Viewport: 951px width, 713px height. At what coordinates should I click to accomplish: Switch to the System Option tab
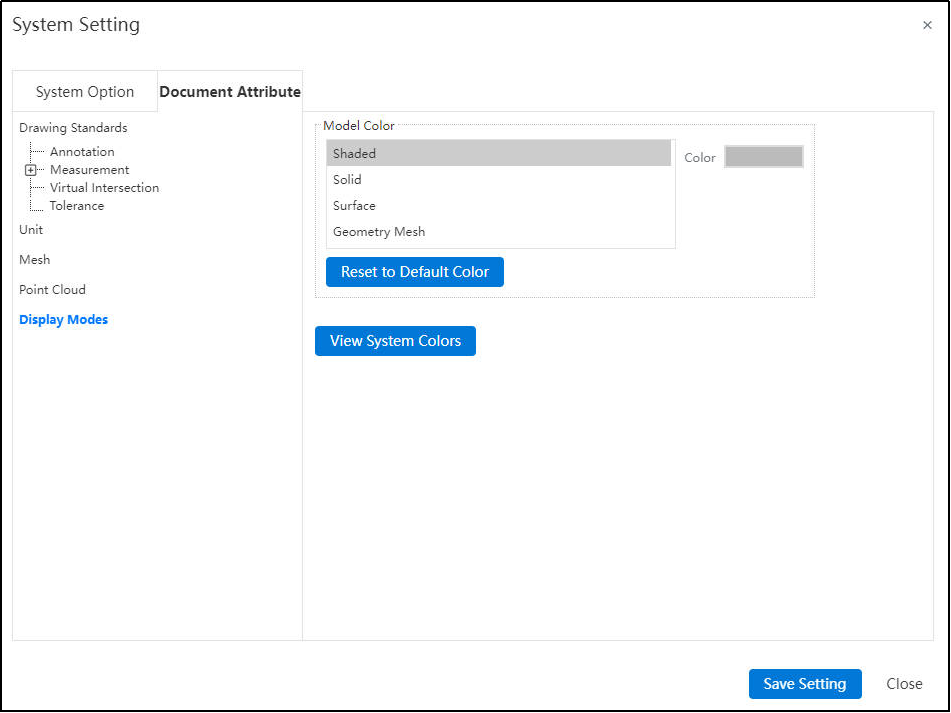pos(85,92)
